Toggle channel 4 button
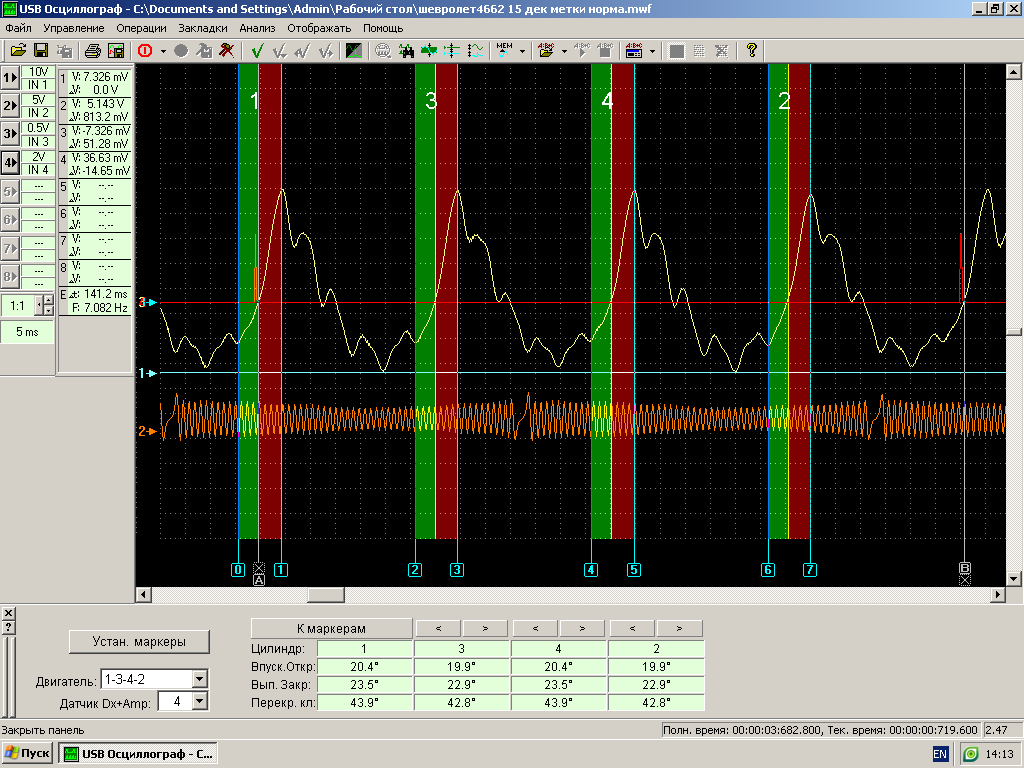Screen dimensions: 1024x768 pyautogui.click(x=11, y=162)
